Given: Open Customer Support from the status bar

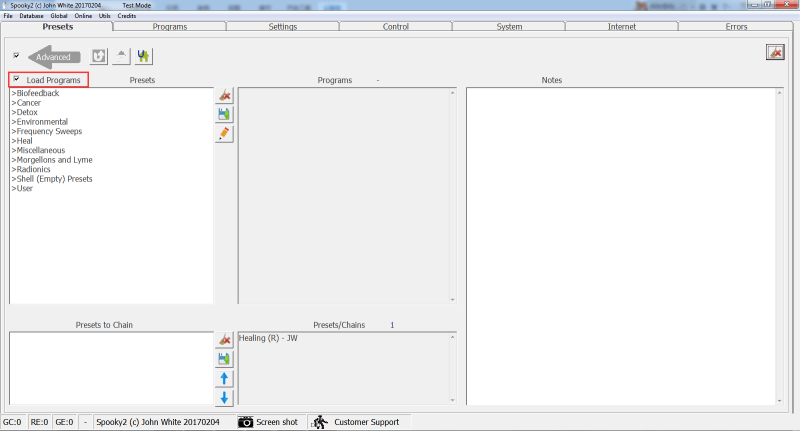Looking at the screenshot, I should [357, 422].
